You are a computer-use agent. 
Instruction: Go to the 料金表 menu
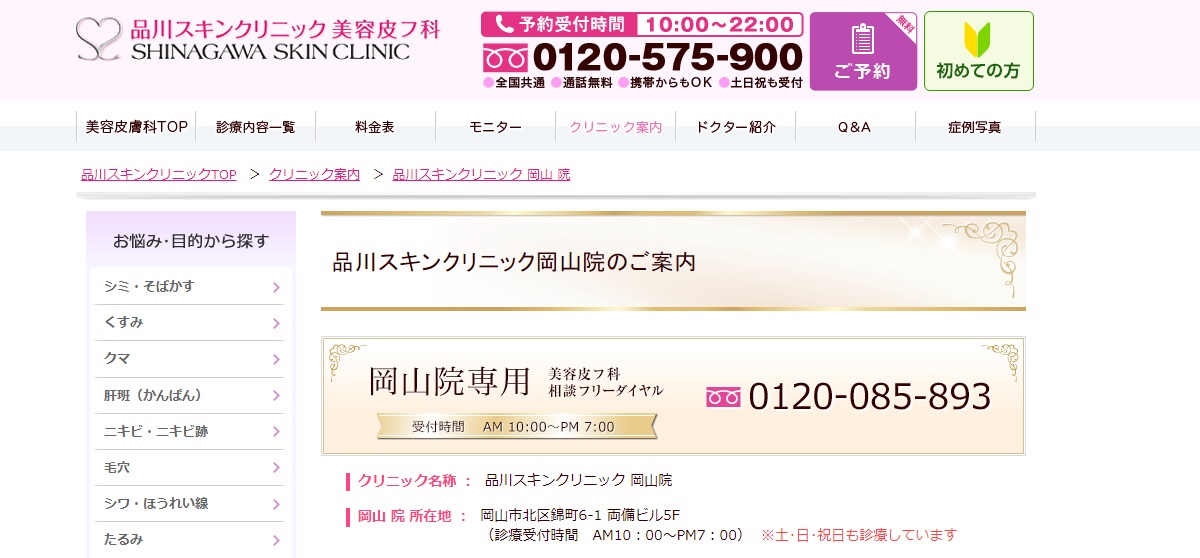click(375, 127)
